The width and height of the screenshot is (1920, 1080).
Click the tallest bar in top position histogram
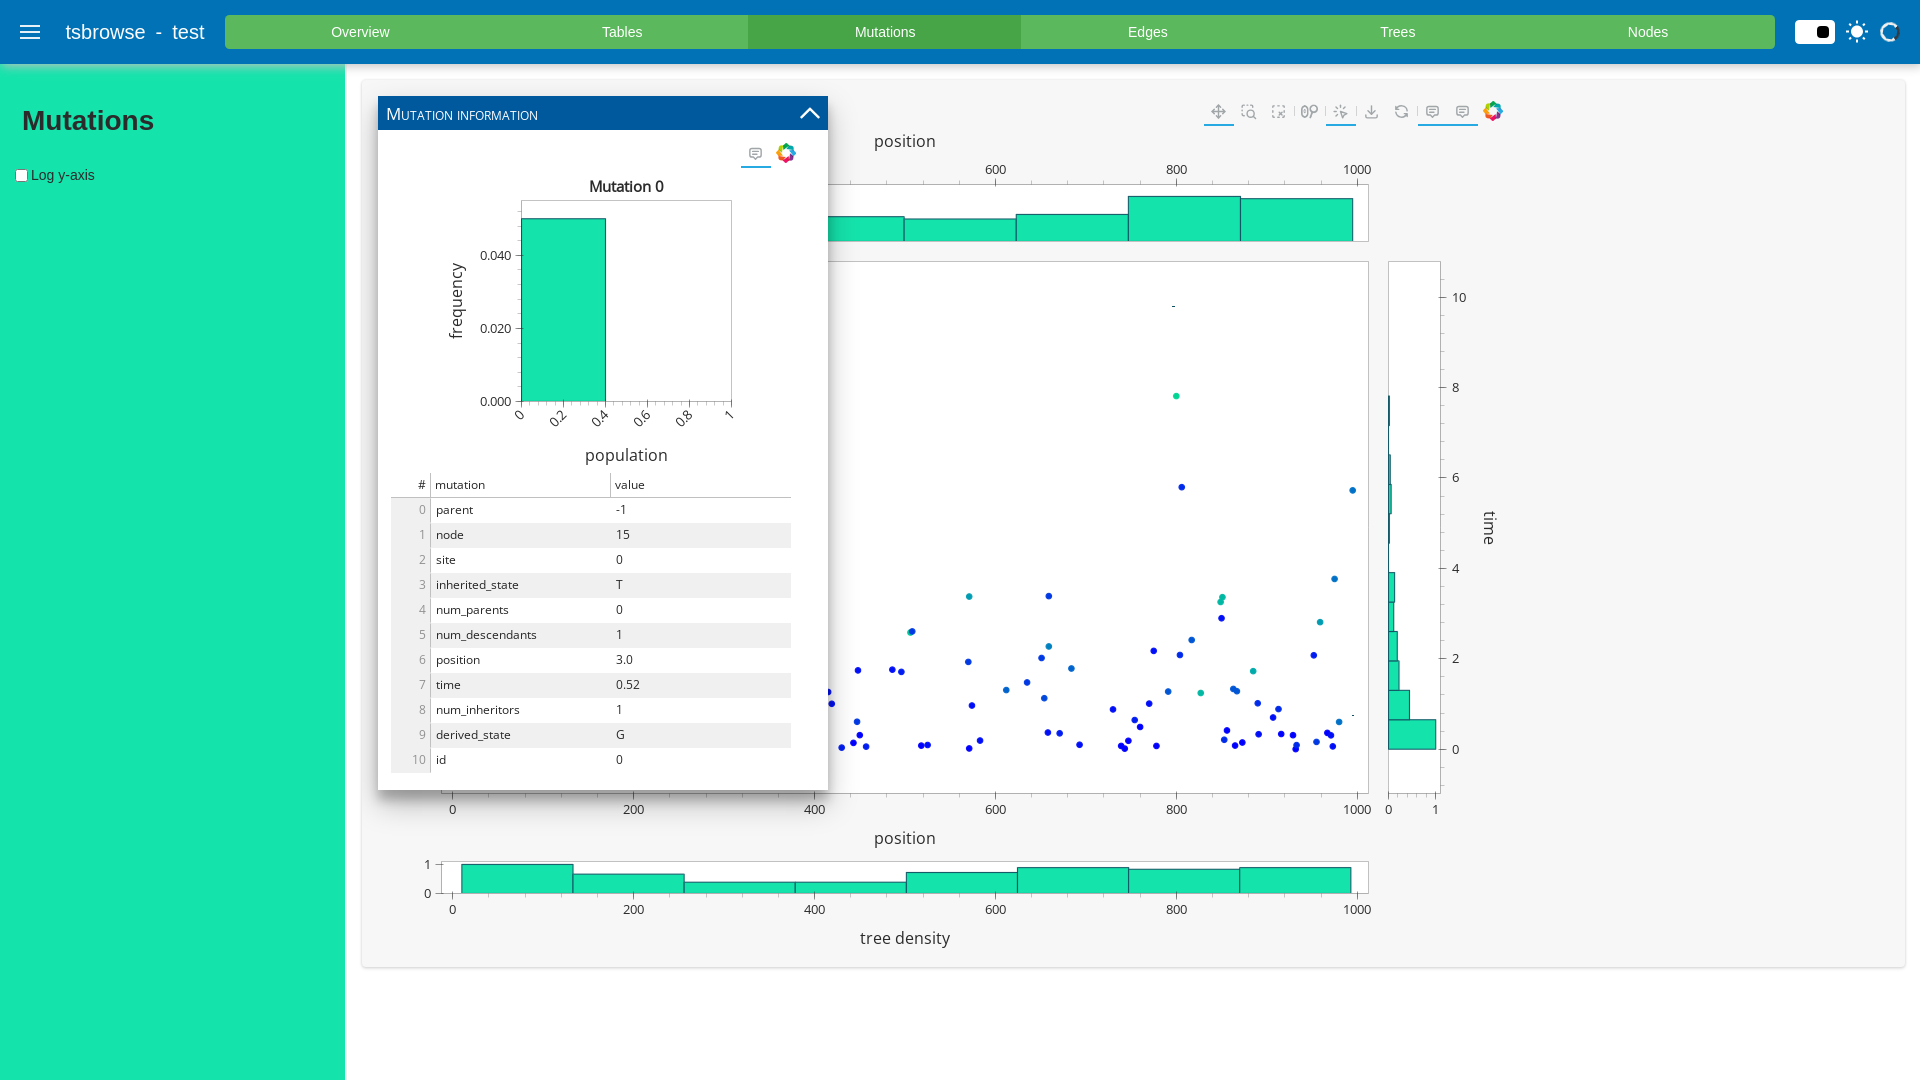click(1184, 218)
